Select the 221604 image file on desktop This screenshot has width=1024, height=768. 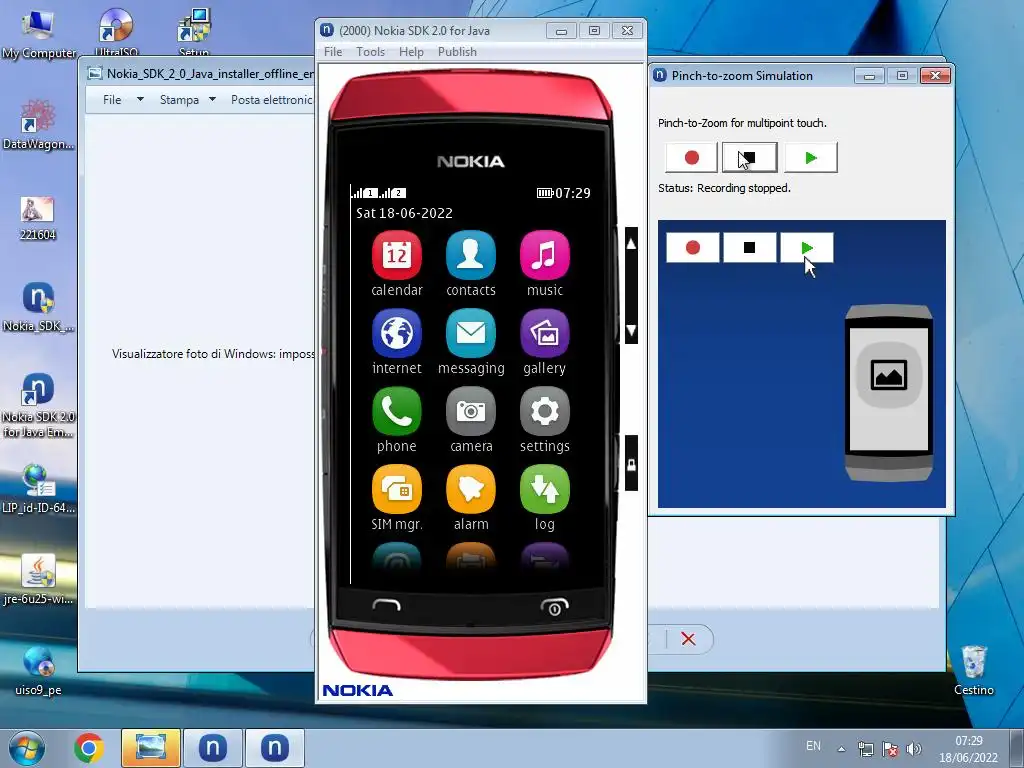pyautogui.click(x=37, y=219)
